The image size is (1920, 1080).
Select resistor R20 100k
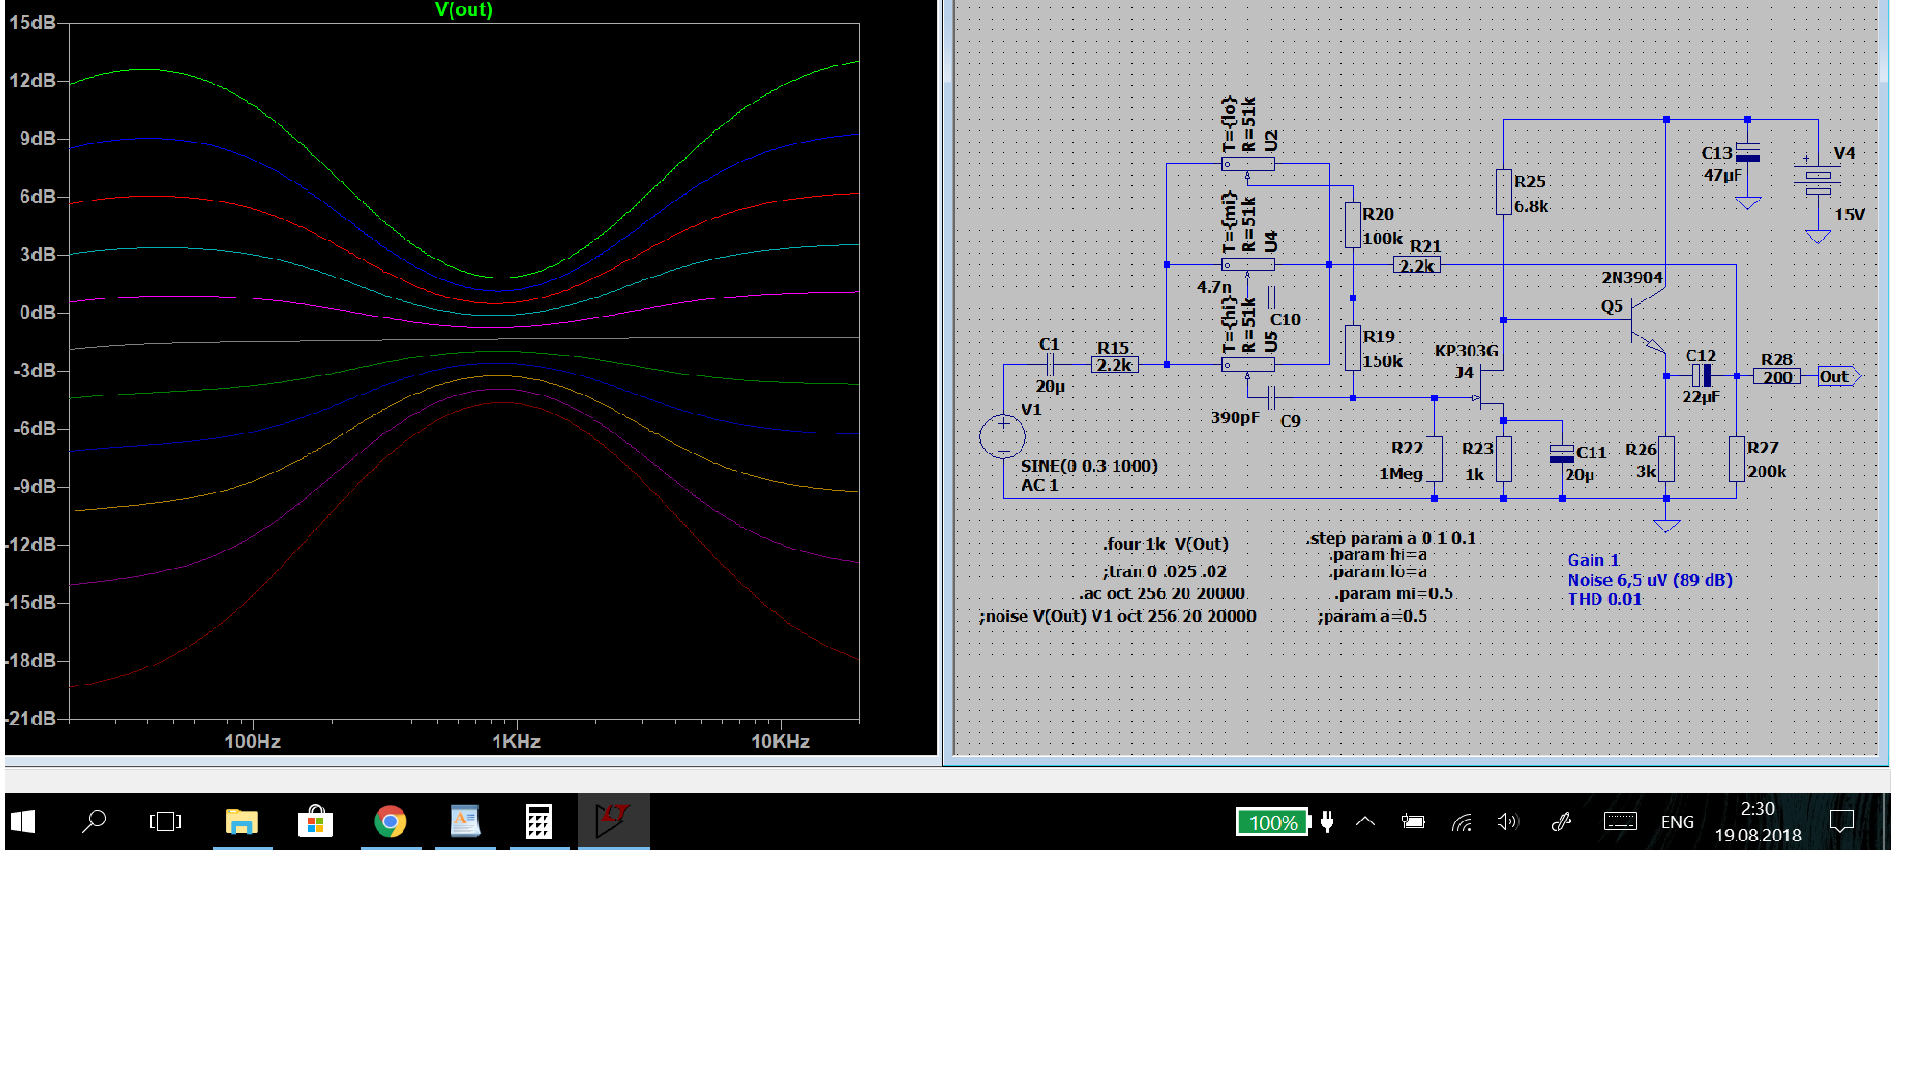1352,225
